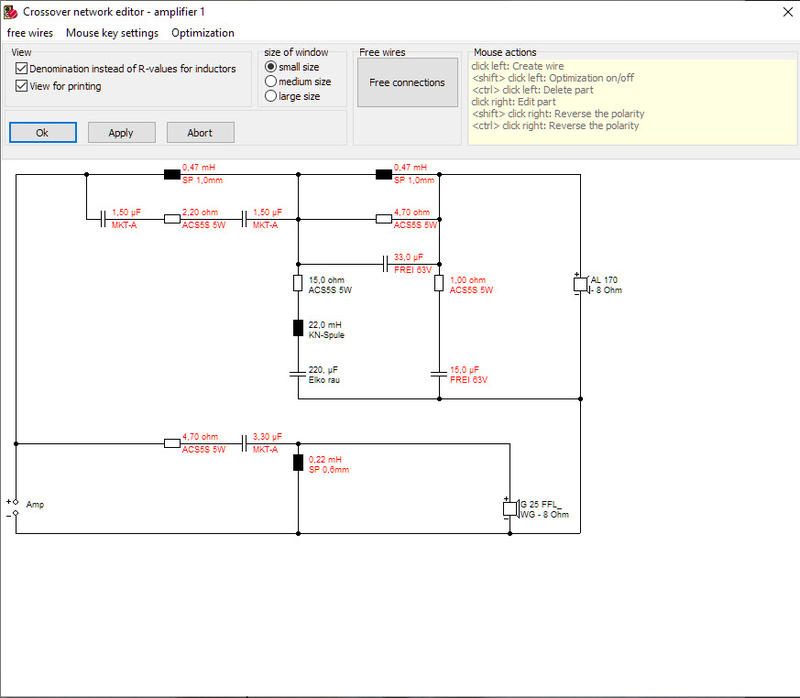Uncheck Denomination instead of R-values checkbox

[x=21, y=68]
